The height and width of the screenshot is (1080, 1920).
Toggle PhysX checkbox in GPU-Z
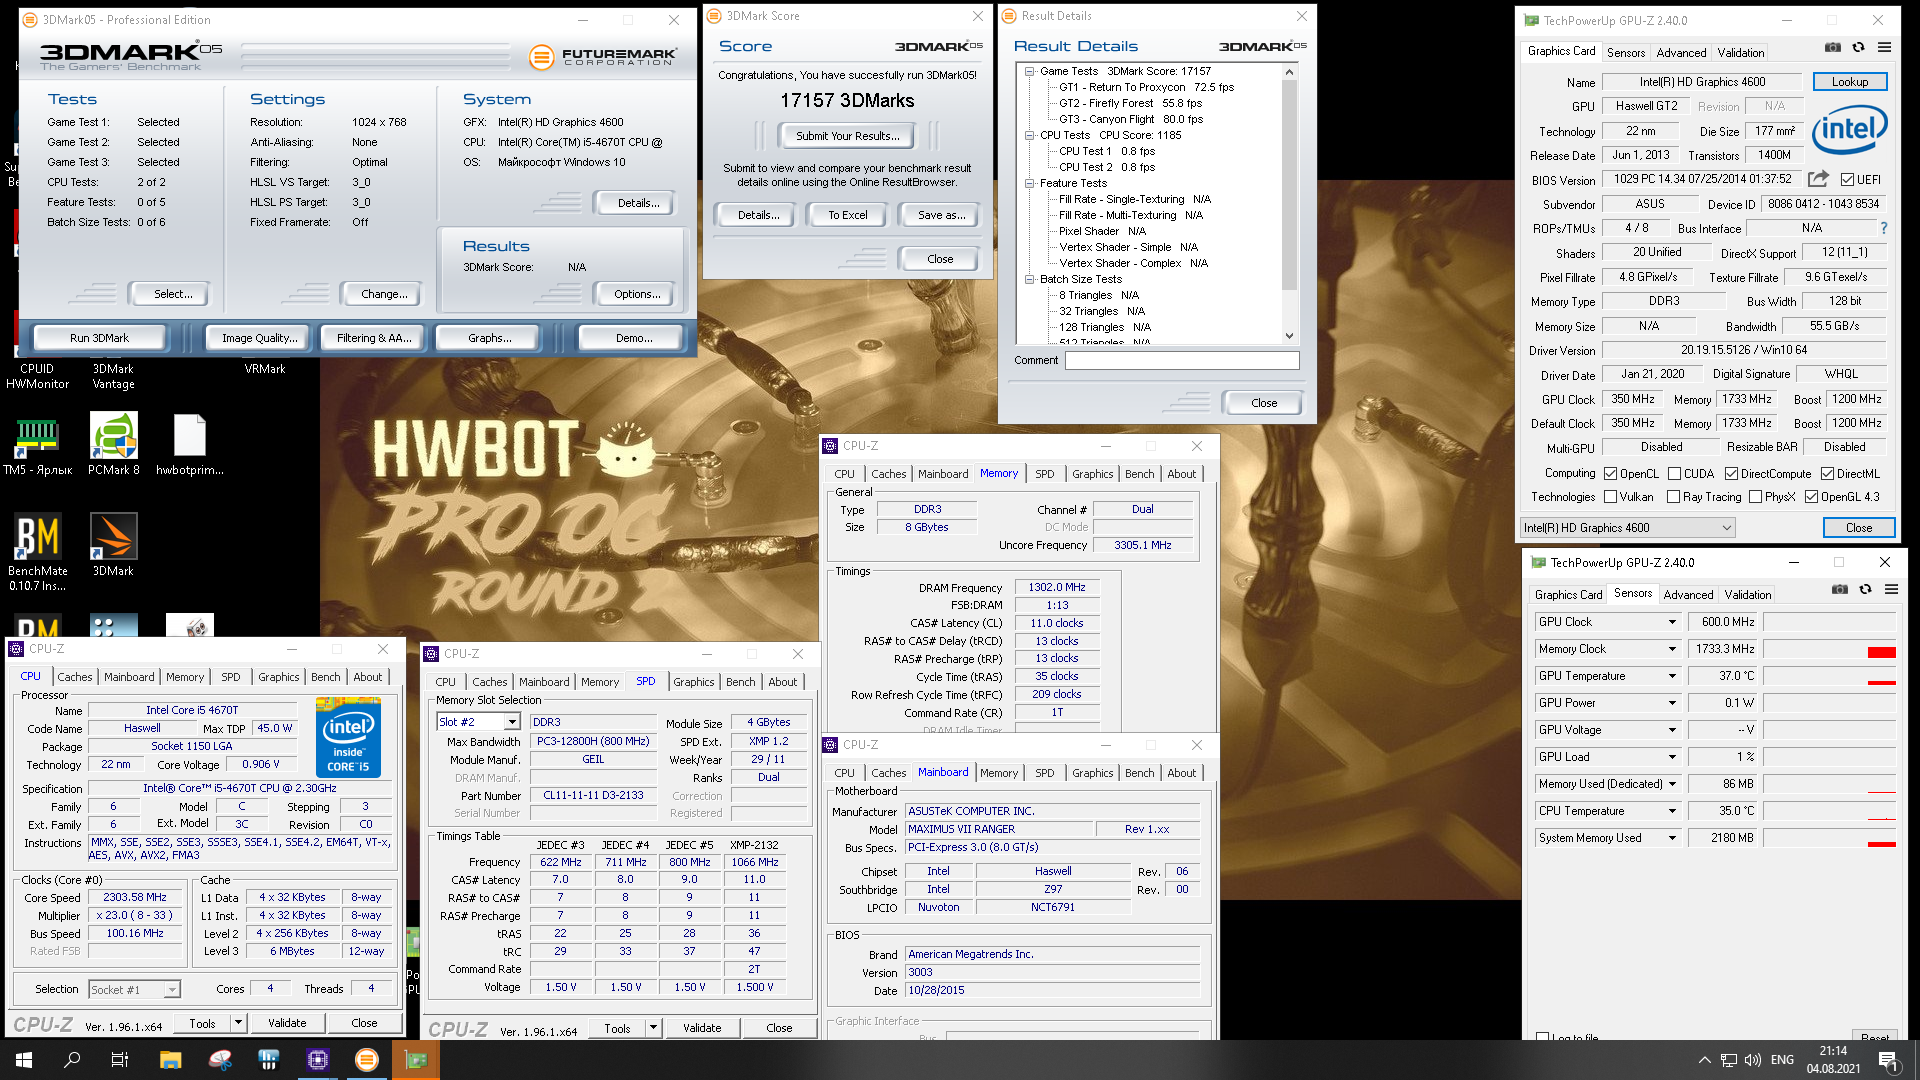[1755, 497]
